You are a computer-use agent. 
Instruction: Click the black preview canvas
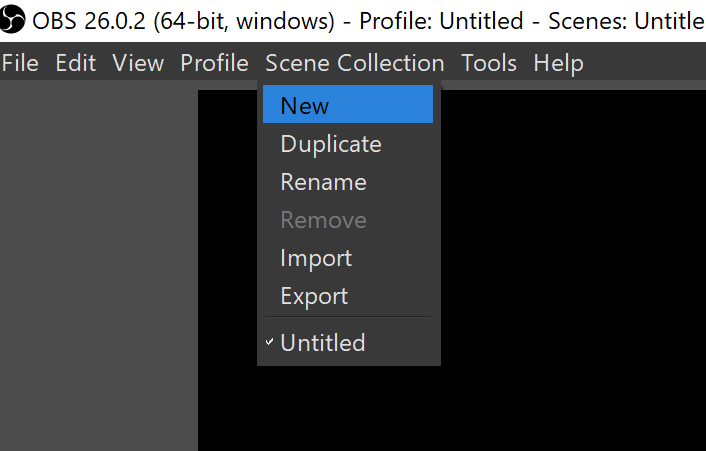pyautogui.click(x=570, y=270)
